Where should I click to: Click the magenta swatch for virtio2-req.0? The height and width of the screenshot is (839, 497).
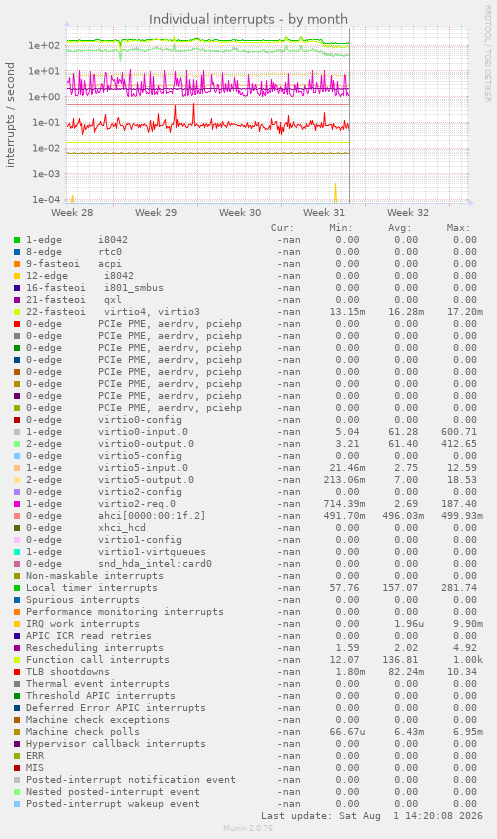[x=17, y=504]
